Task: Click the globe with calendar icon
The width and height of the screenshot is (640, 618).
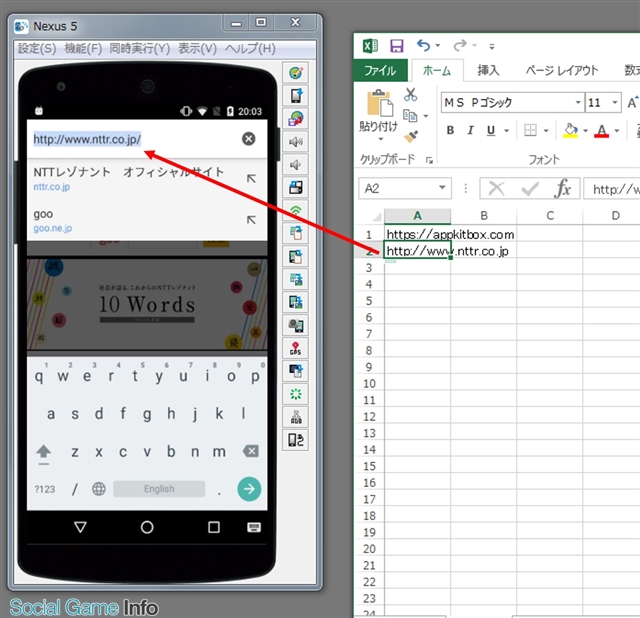Action: coord(296,119)
